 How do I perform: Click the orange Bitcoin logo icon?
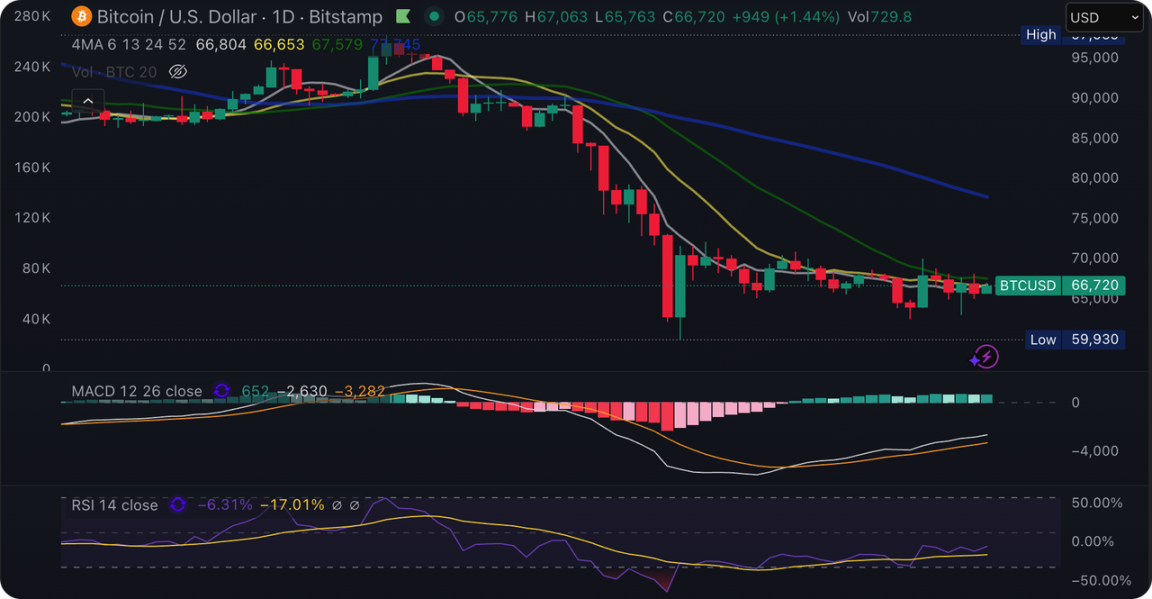pyautogui.click(x=82, y=17)
